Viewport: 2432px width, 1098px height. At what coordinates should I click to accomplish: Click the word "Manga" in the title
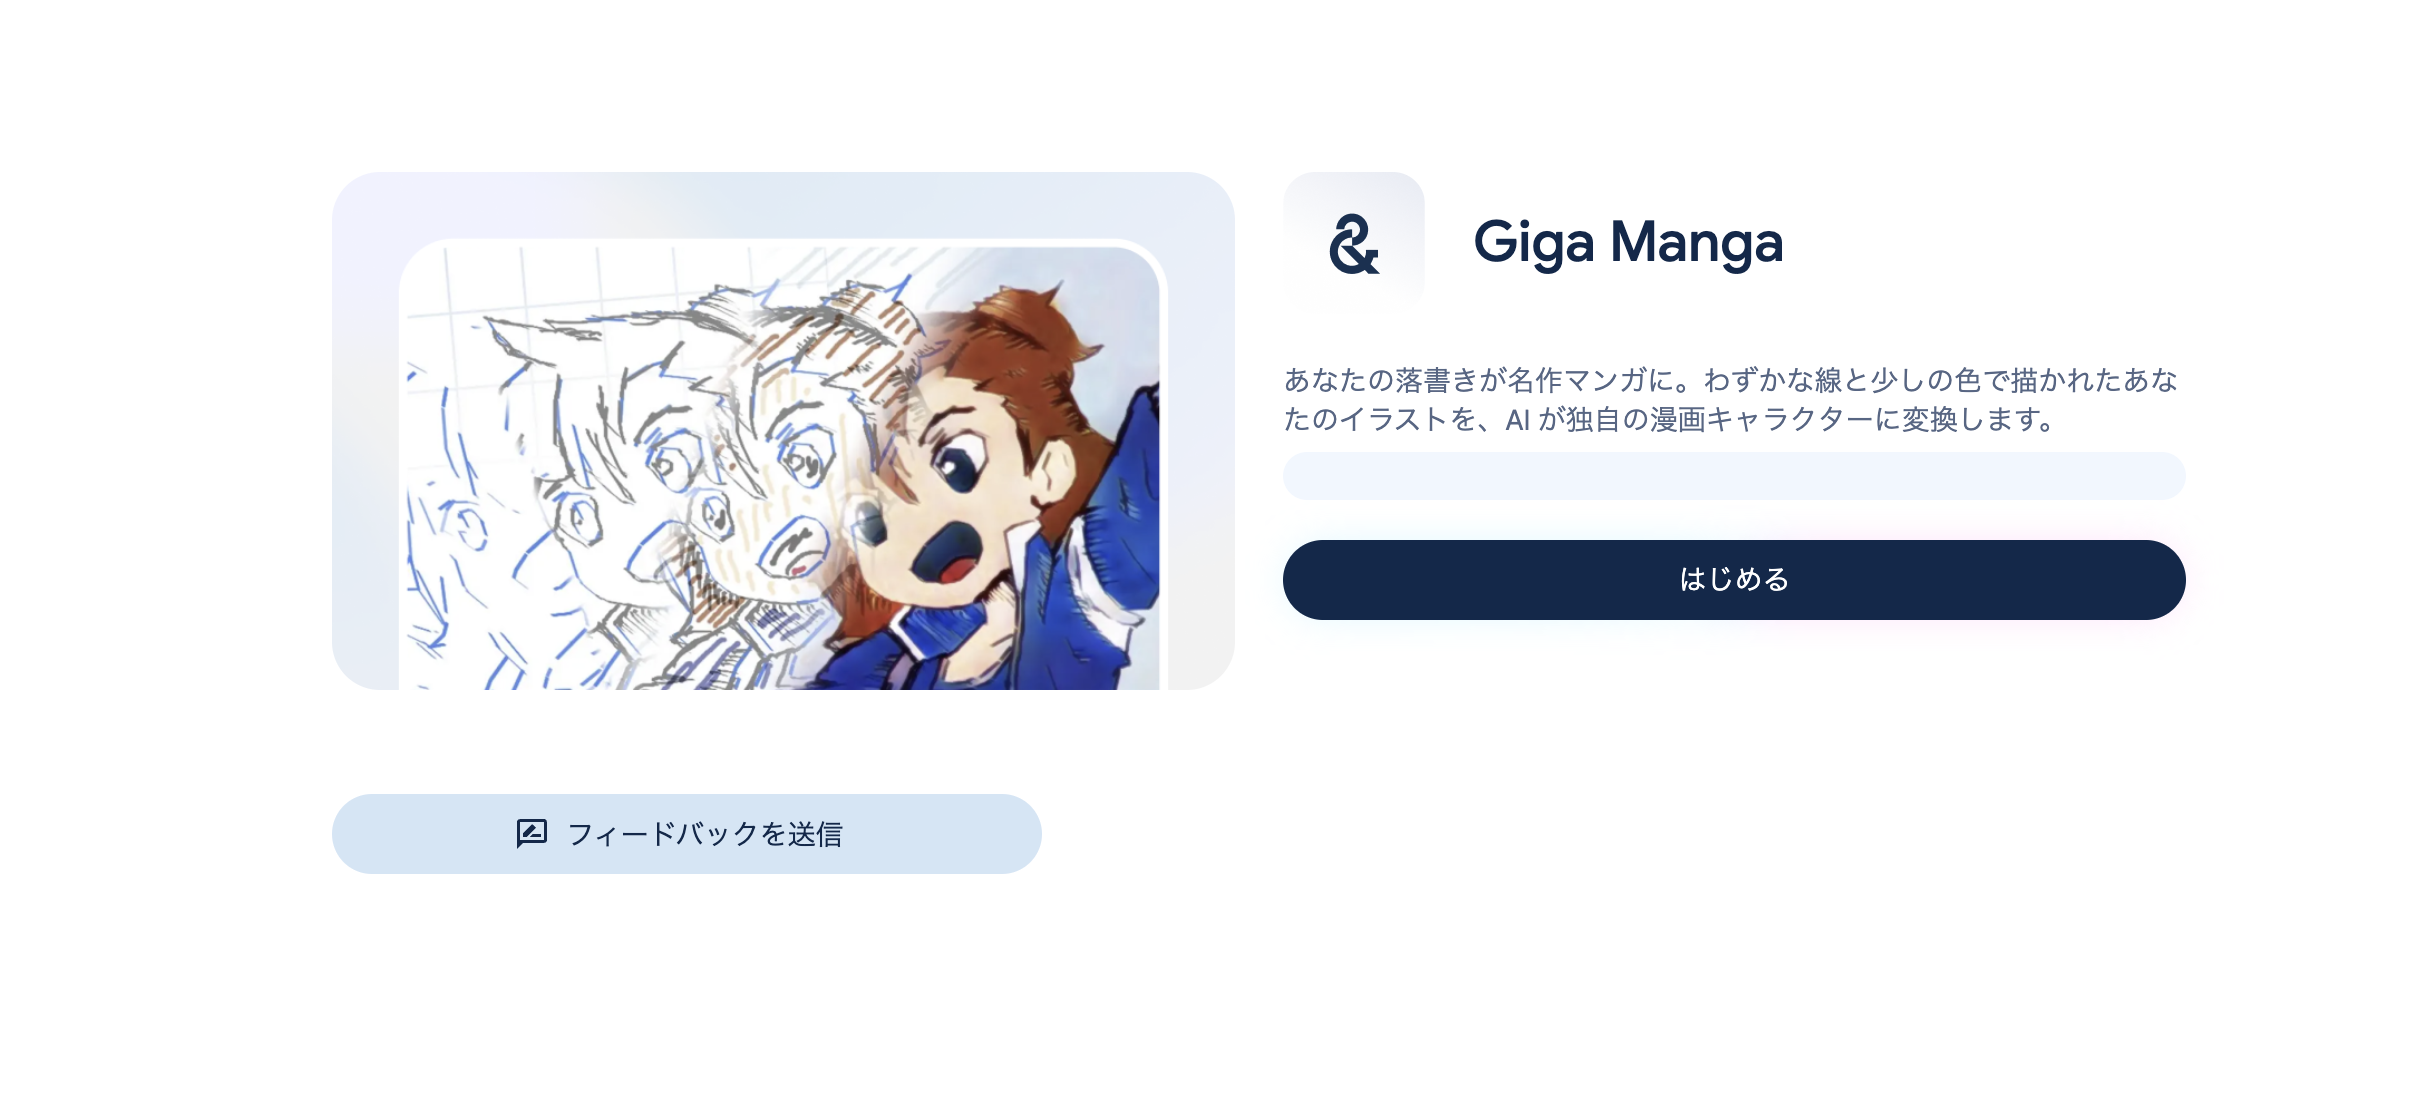click(x=1697, y=243)
